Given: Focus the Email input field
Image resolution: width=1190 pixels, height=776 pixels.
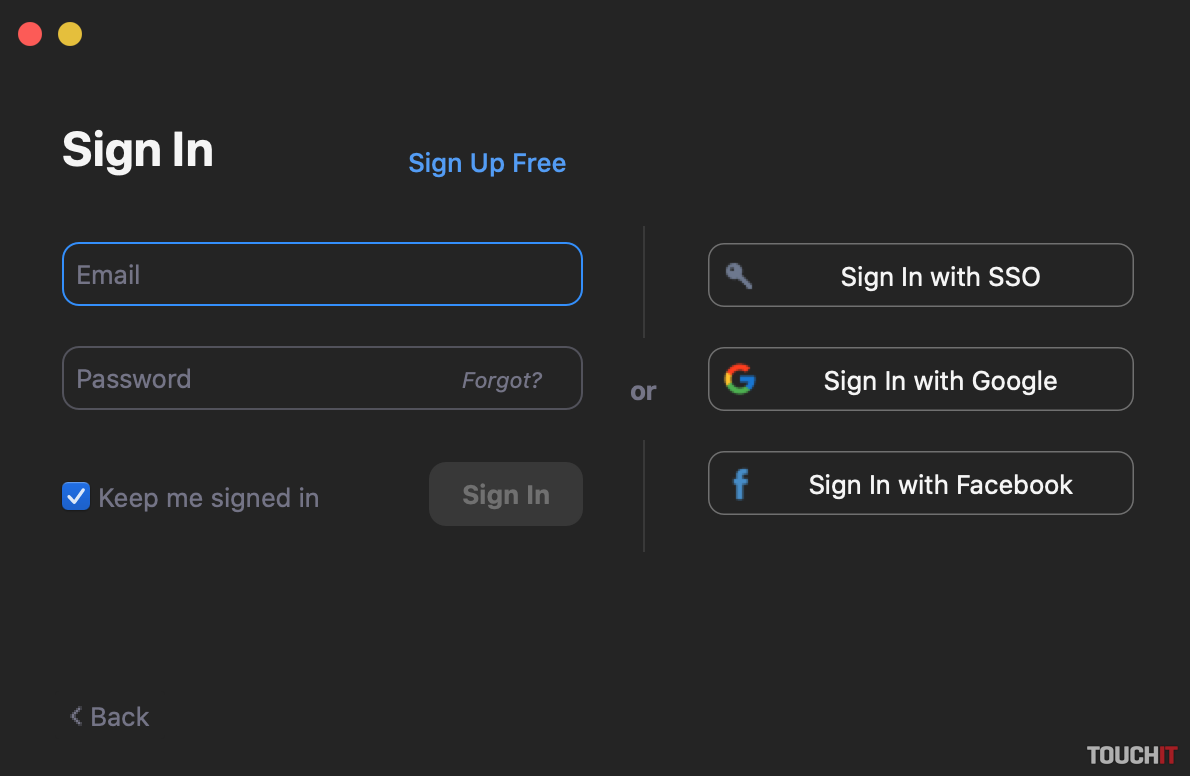Looking at the screenshot, I should [x=322, y=274].
